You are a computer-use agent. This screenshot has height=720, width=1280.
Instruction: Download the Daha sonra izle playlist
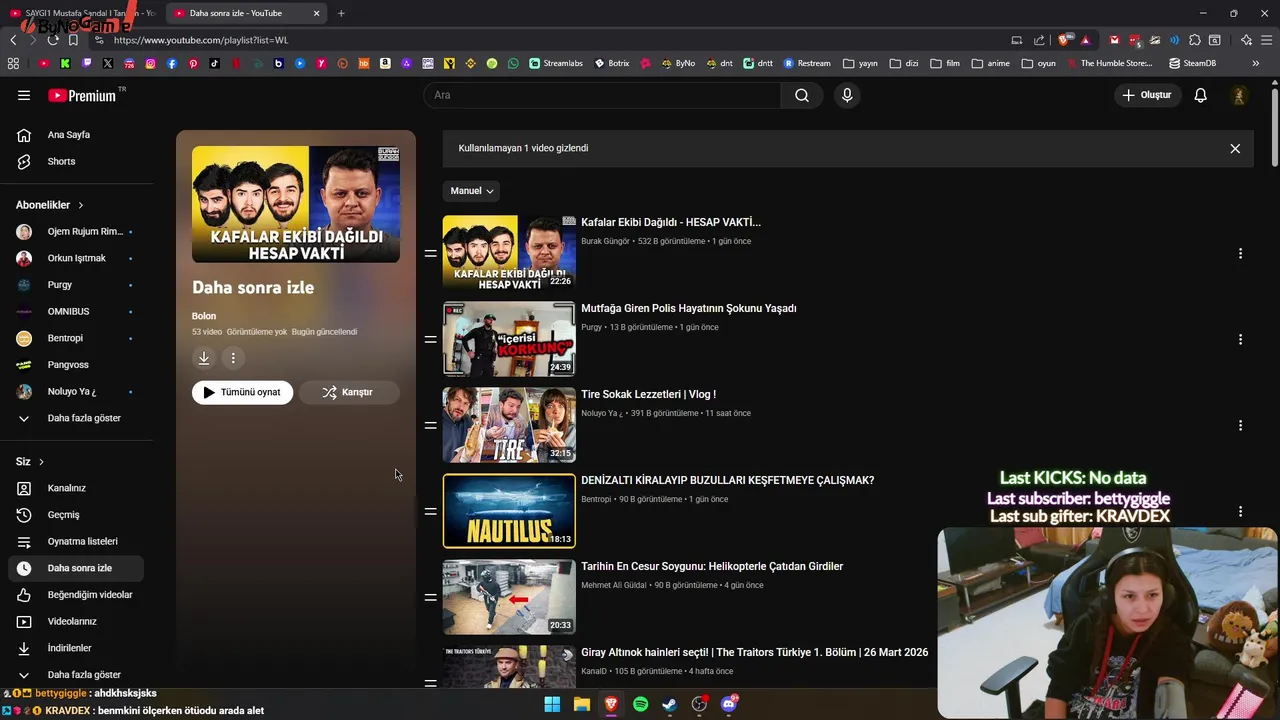[204, 358]
